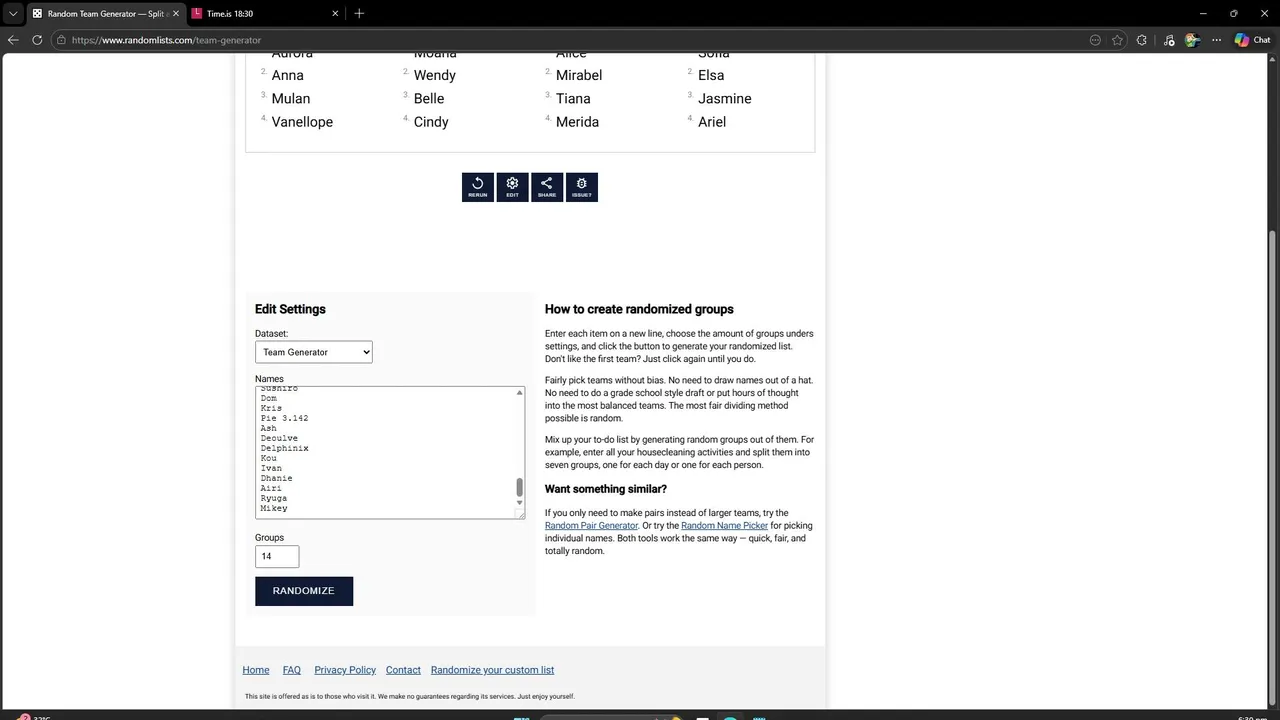
Task: Select the Random Team Generator tab
Action: [x=106, y=14]
